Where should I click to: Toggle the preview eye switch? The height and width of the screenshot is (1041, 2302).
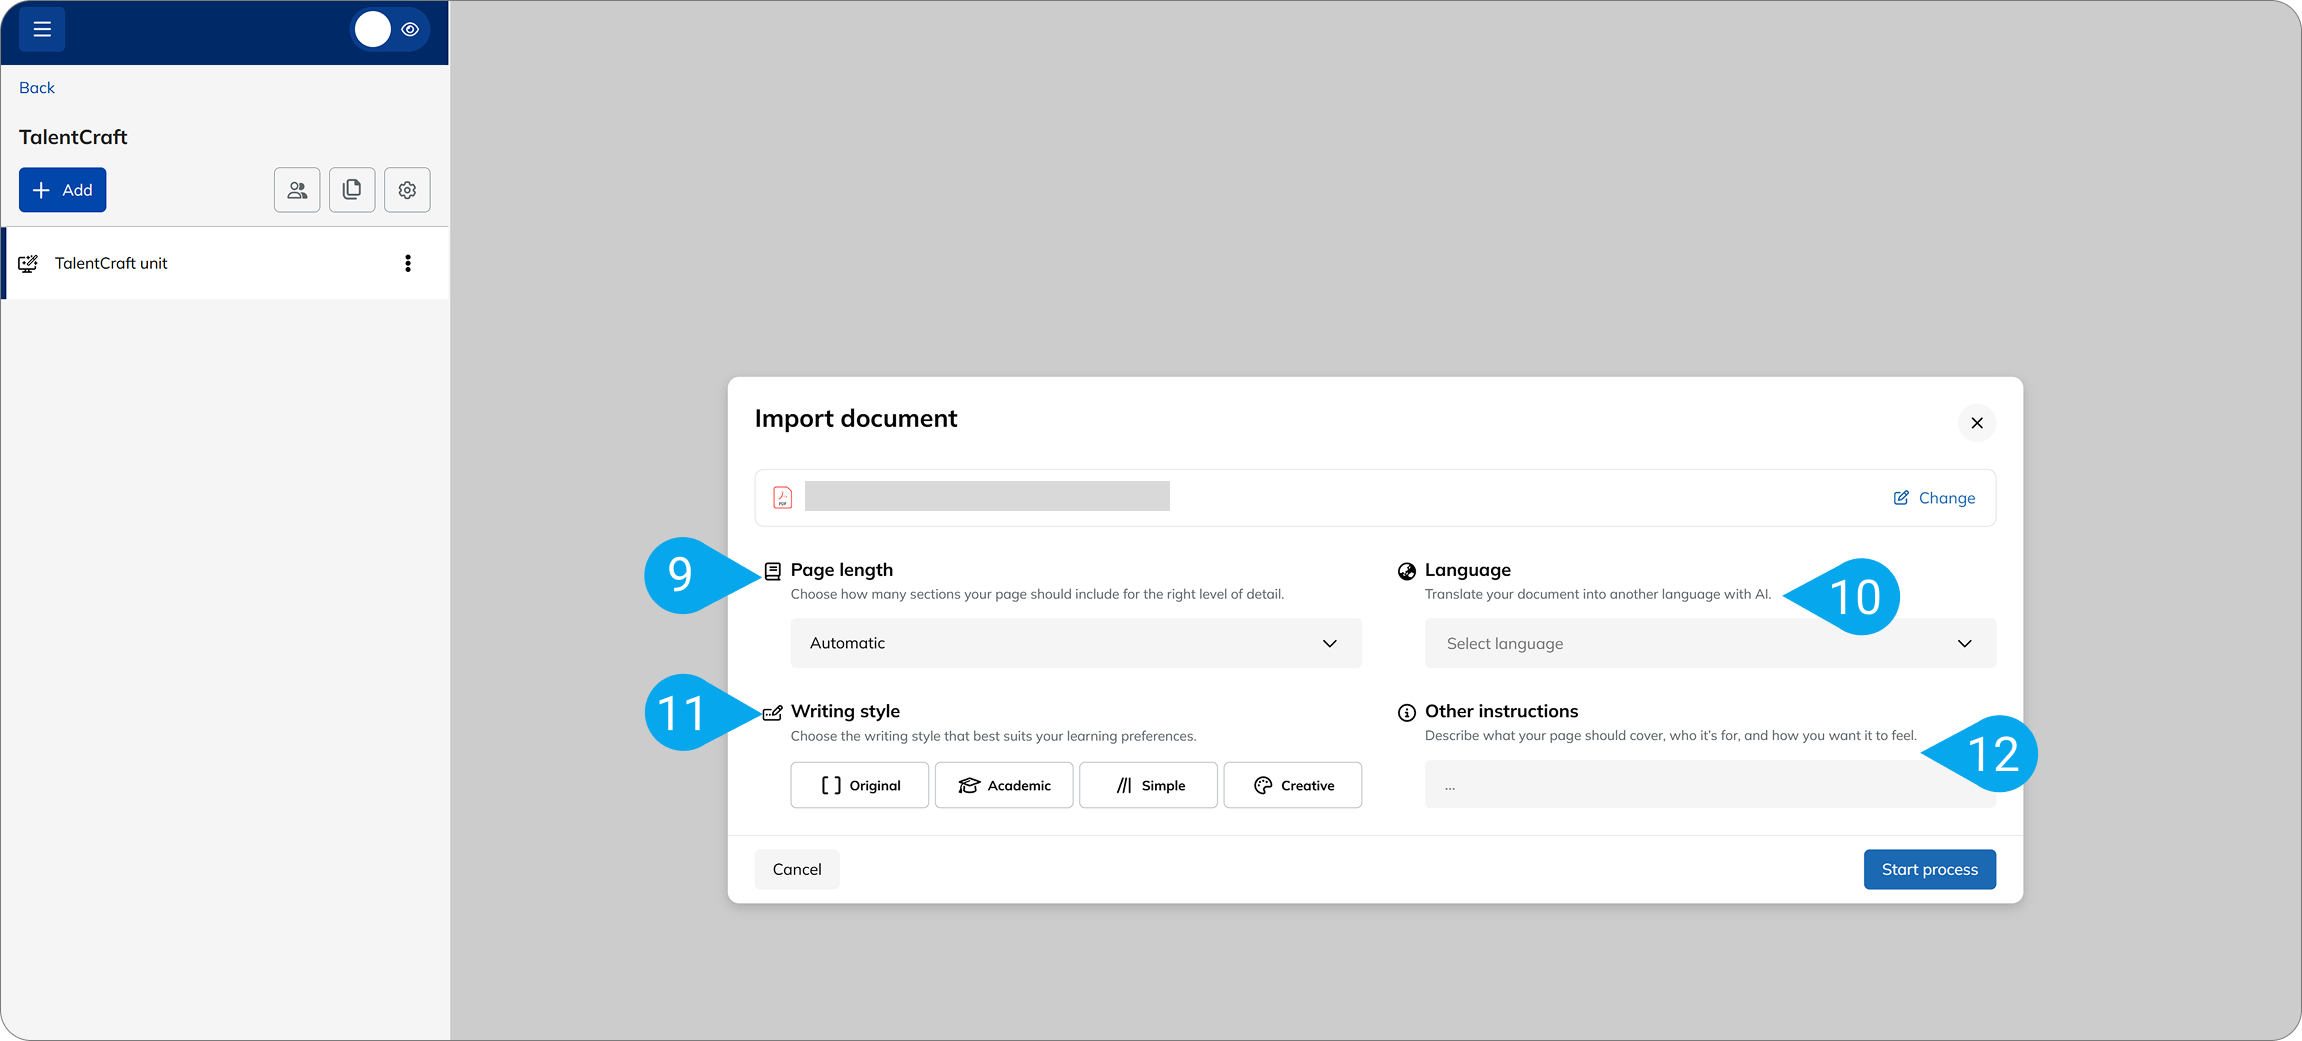tap(390, 30)
